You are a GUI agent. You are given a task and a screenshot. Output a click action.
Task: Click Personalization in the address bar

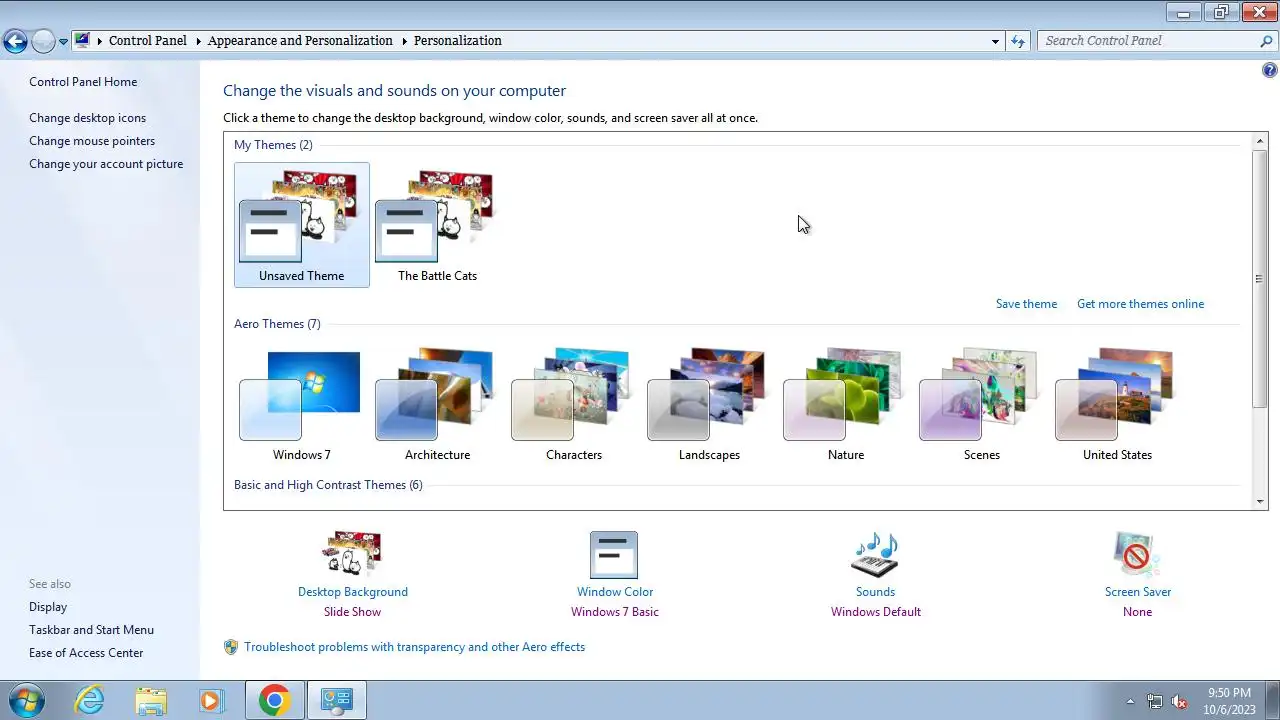[x=457, y=41]
